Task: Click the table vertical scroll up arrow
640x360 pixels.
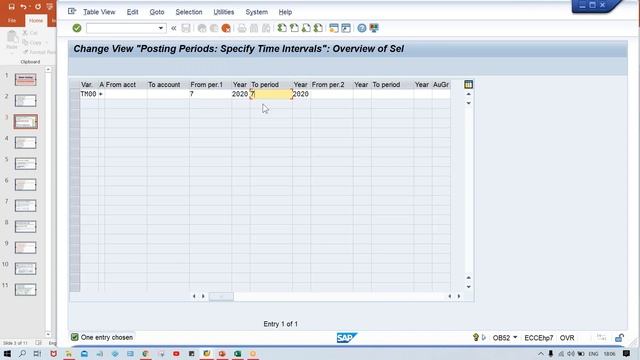Action: (469, 94)
